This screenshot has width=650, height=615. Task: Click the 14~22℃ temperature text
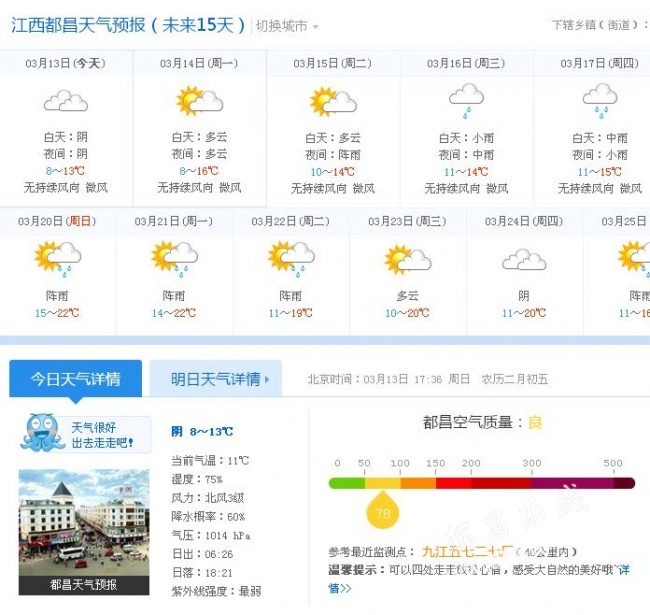click(x=174, y=313)
